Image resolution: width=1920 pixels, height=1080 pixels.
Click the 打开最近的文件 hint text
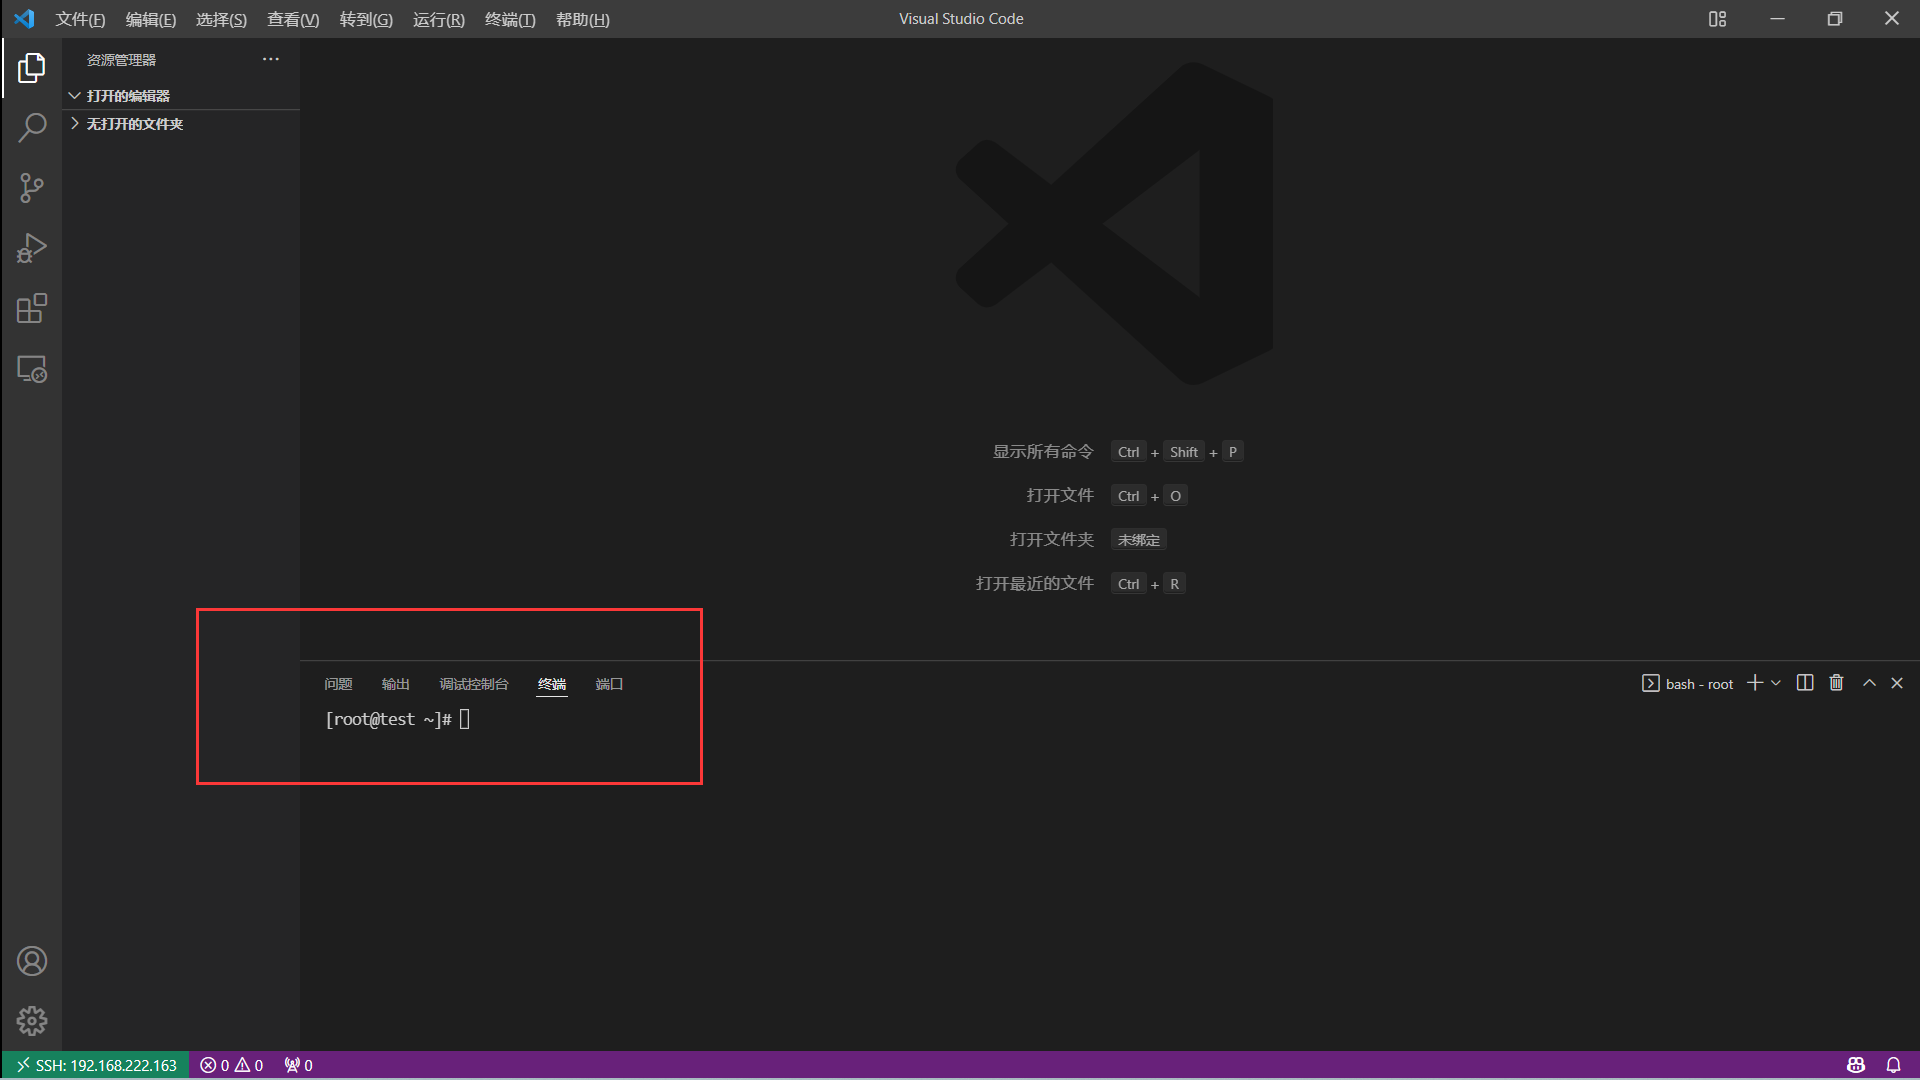click(1035, 584)
